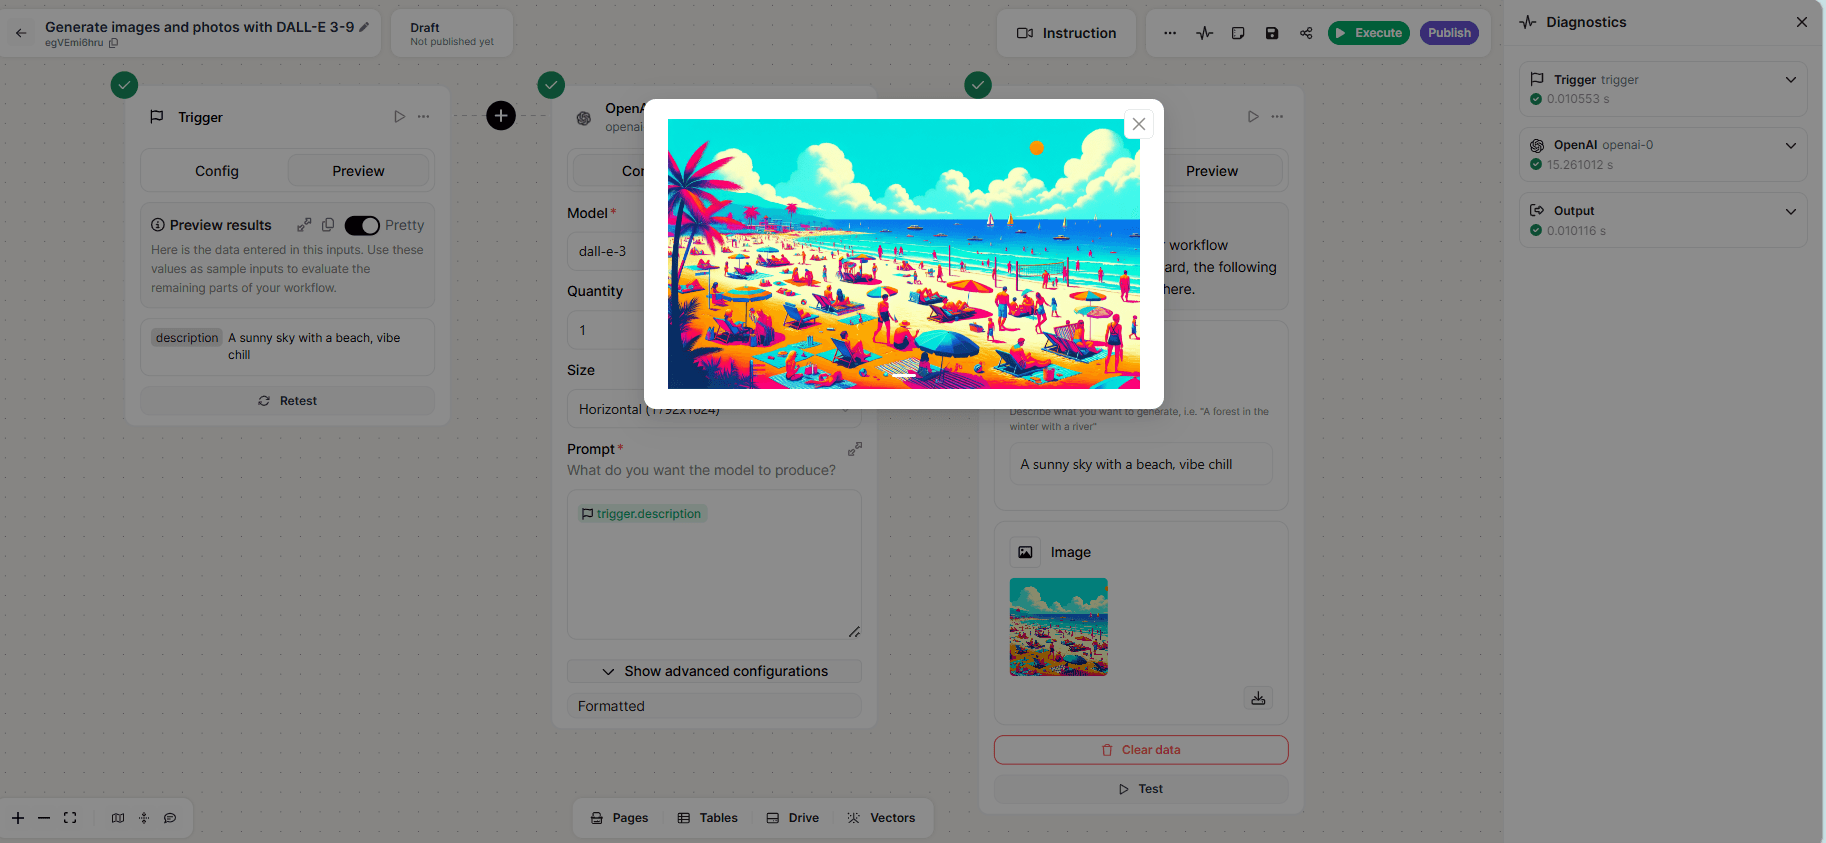Click the fit-to-screen icon in zoom controls

(x=70, y=818)
